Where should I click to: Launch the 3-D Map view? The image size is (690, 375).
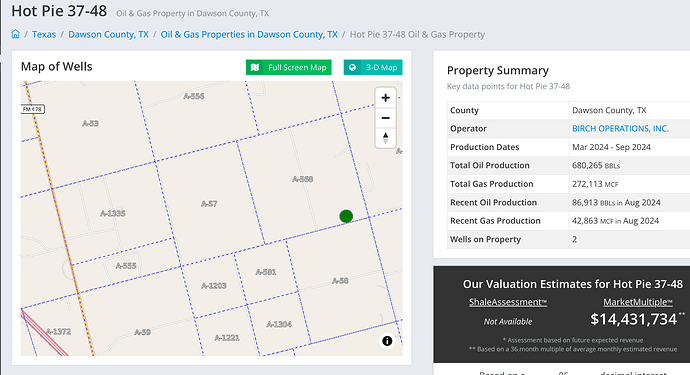[373, 67]
